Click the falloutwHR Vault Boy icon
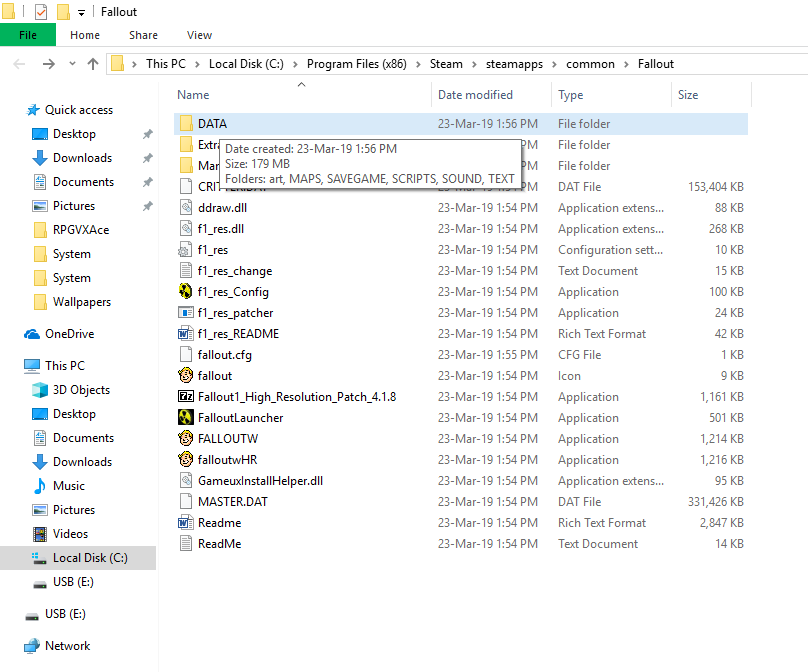The height and width of the screenshot is (672, 808). point(186,459)
